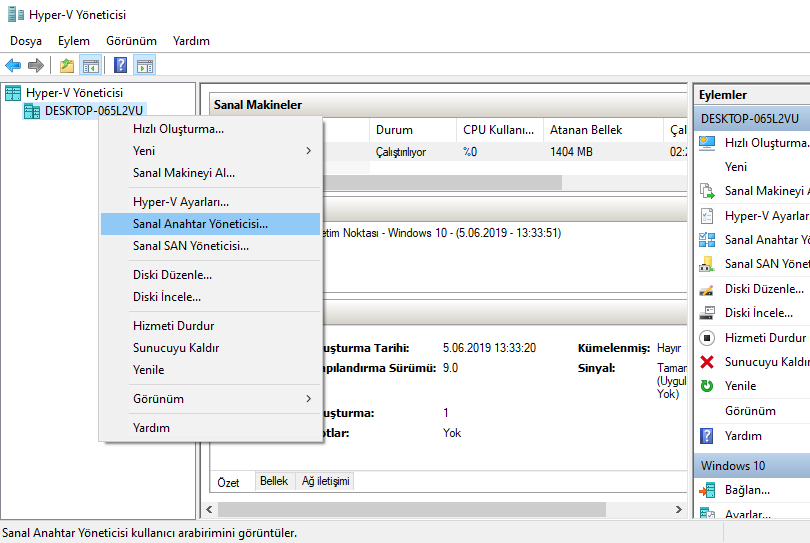Click the left arrow of bottom horizontal scrollbar
Viewport: 810px width, 543px height.
[209, 509]
